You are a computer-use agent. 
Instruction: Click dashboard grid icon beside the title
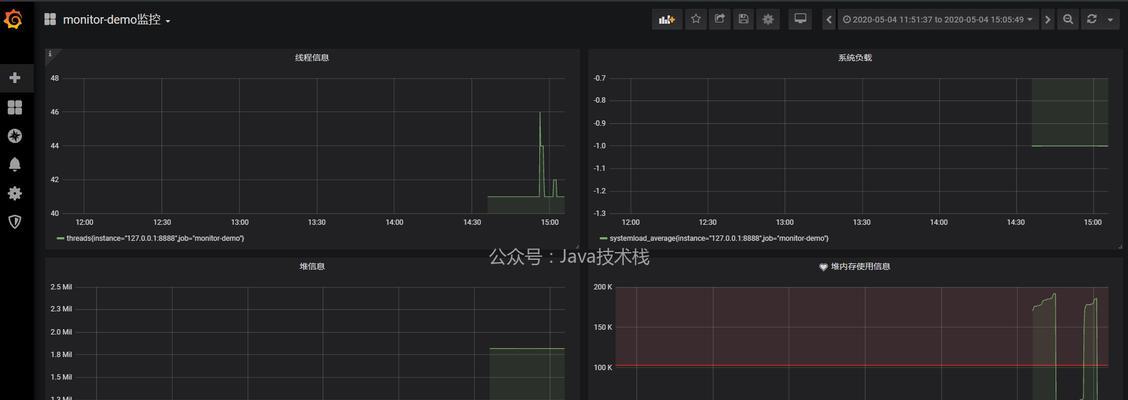coord(50,19)
